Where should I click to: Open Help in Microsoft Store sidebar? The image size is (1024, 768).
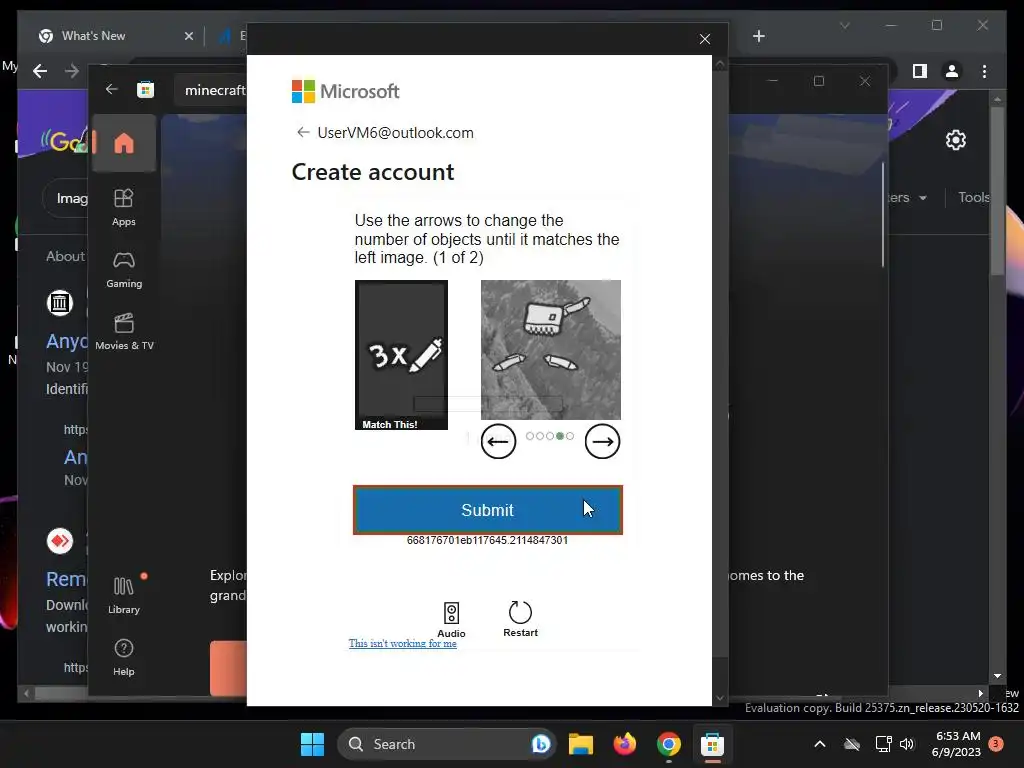[x=124, y=657]
